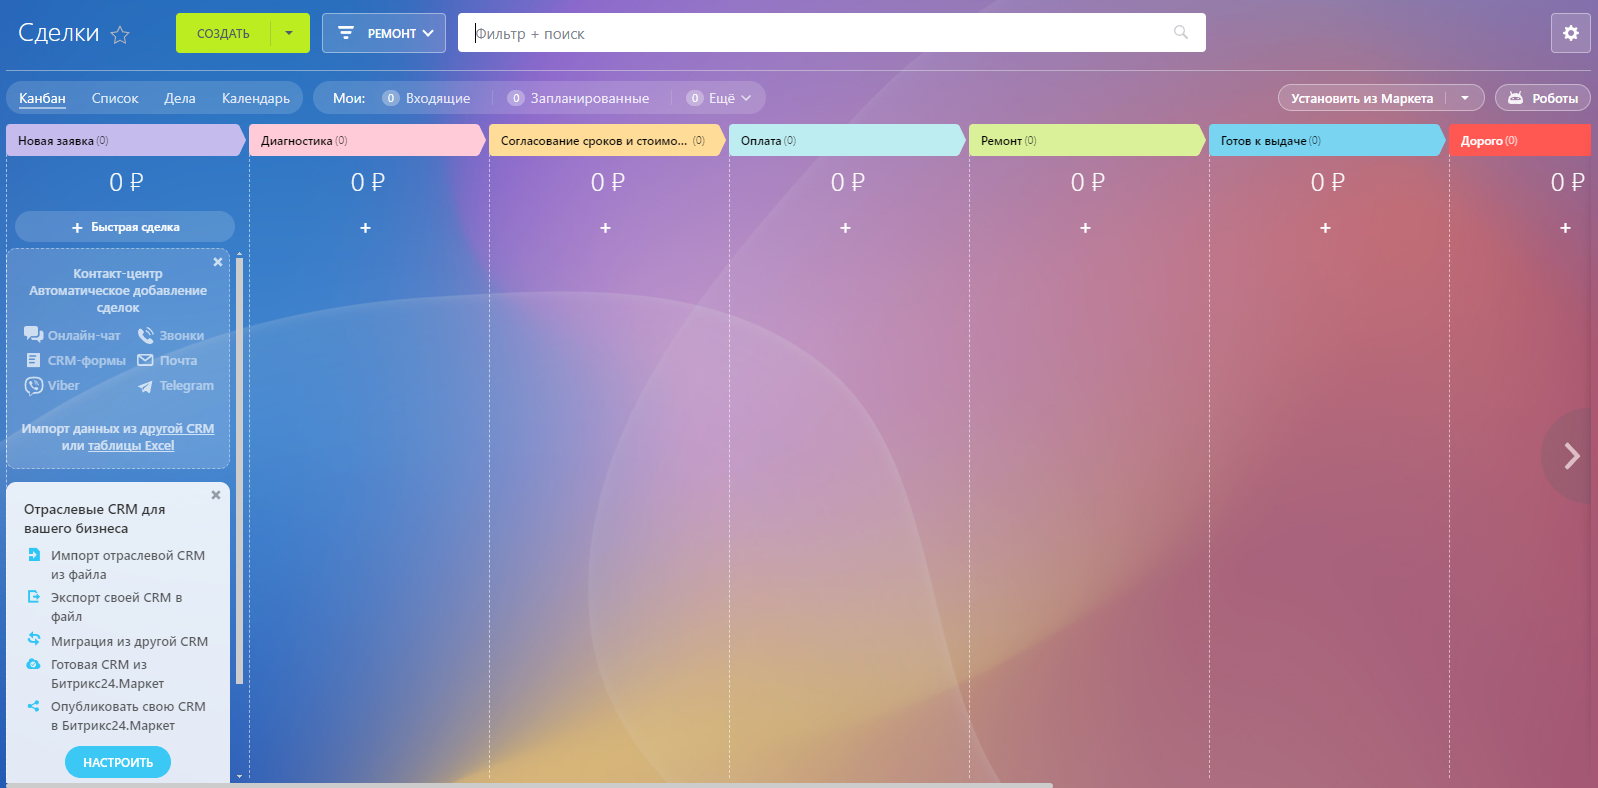Click the Согласование сроков column header
This screenshot has width=1598, height=788.
606,140
